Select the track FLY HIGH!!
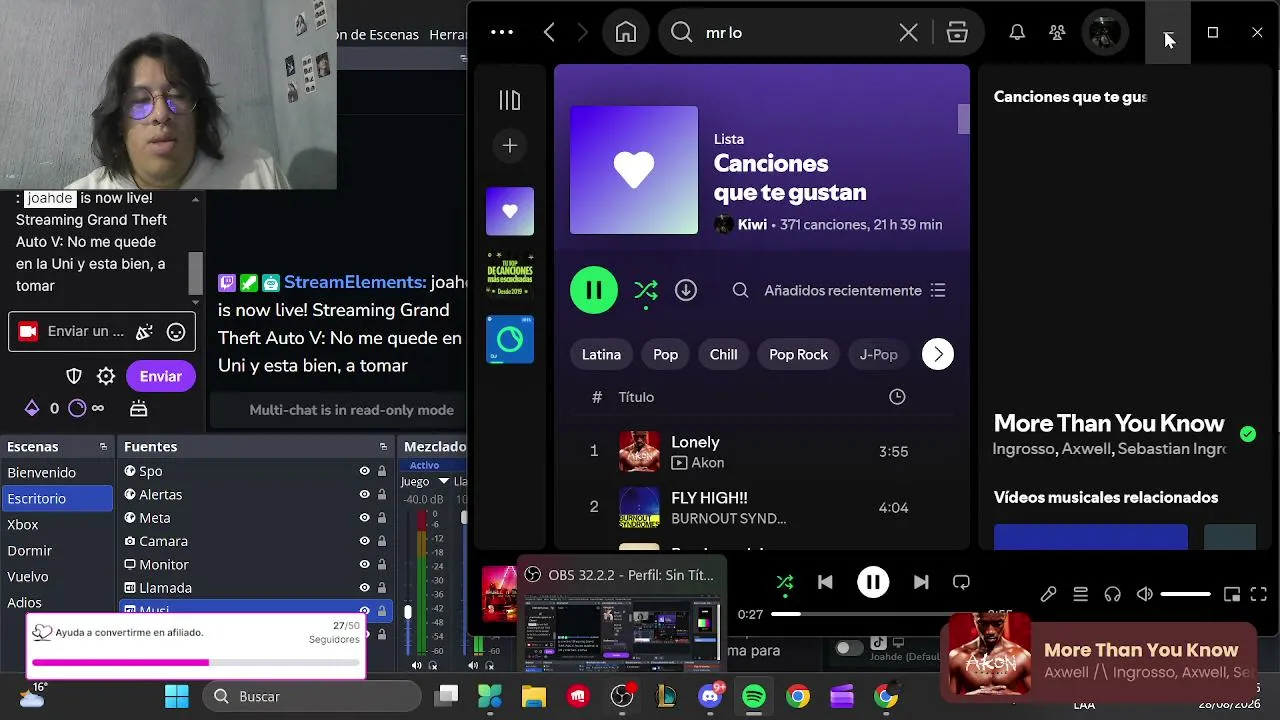The image size is (1280, 720). (x=760, y=507)
